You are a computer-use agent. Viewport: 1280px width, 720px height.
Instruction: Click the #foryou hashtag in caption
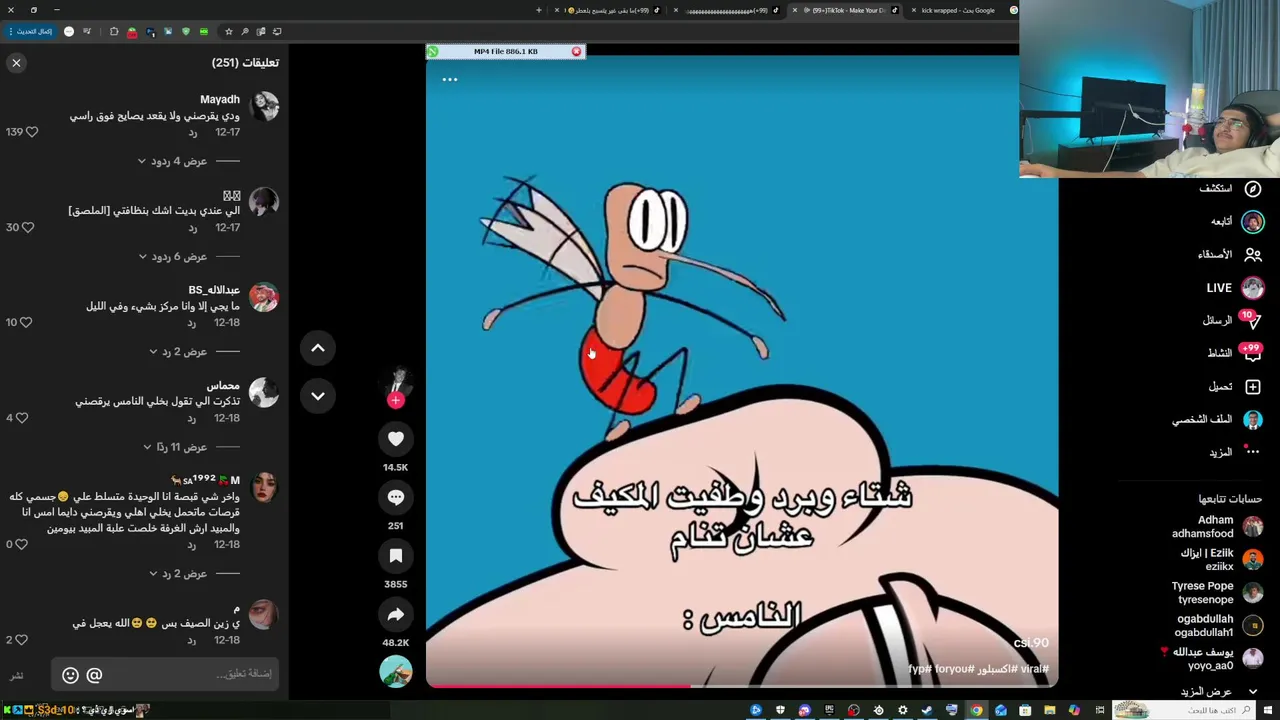[950, 669]
